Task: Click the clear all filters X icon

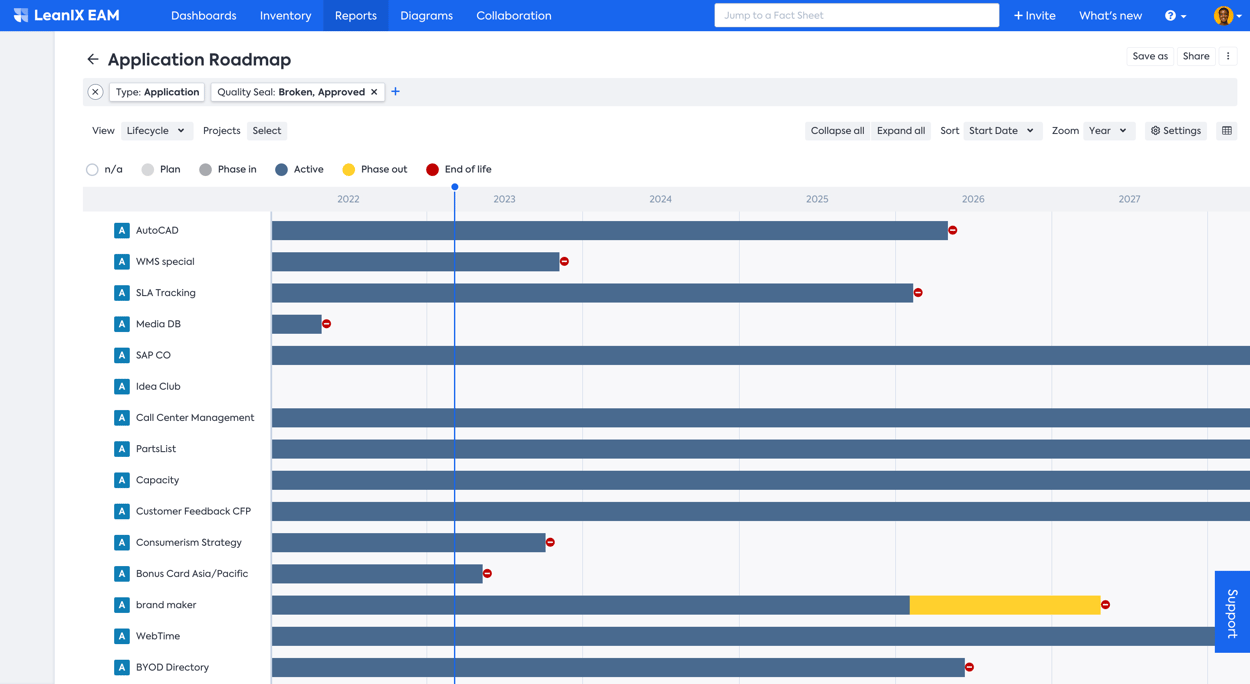Action: pyautogui.click(x=95, y=92)
